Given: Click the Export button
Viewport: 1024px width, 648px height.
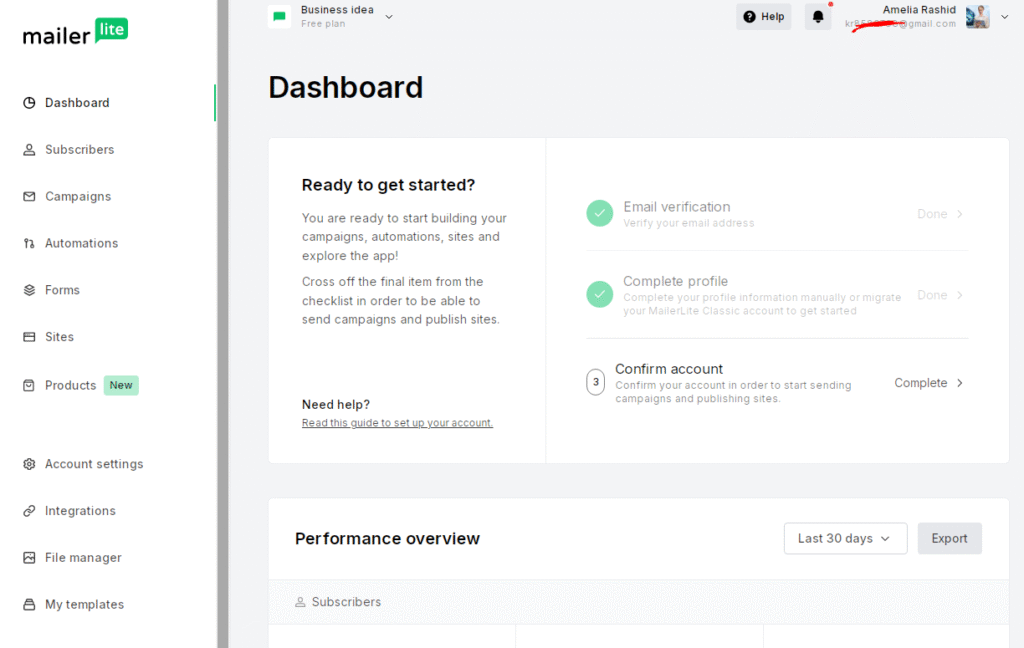Looking at the screenshot, I should (949, 538).
